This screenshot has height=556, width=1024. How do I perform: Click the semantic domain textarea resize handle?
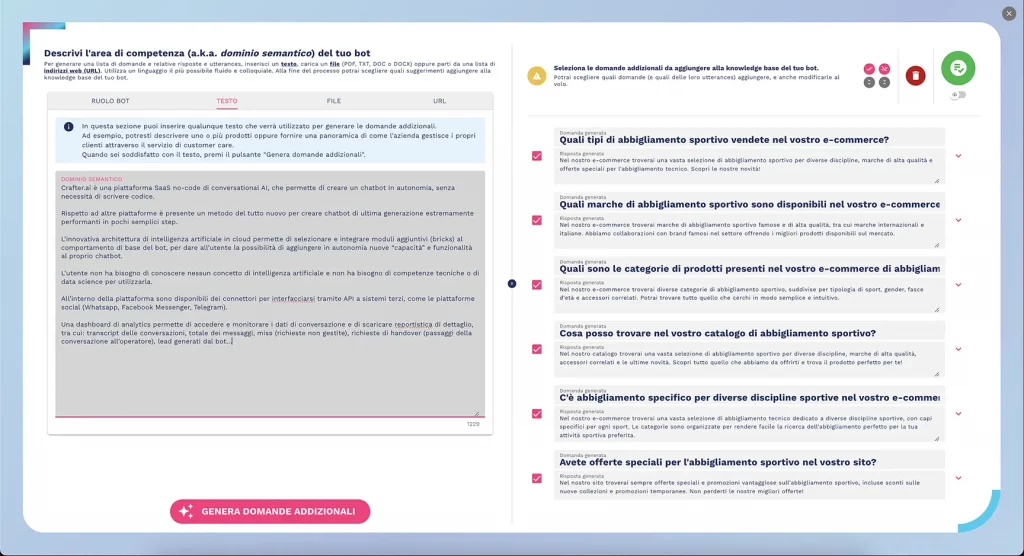pyautogui.click(x=477, y=413)
